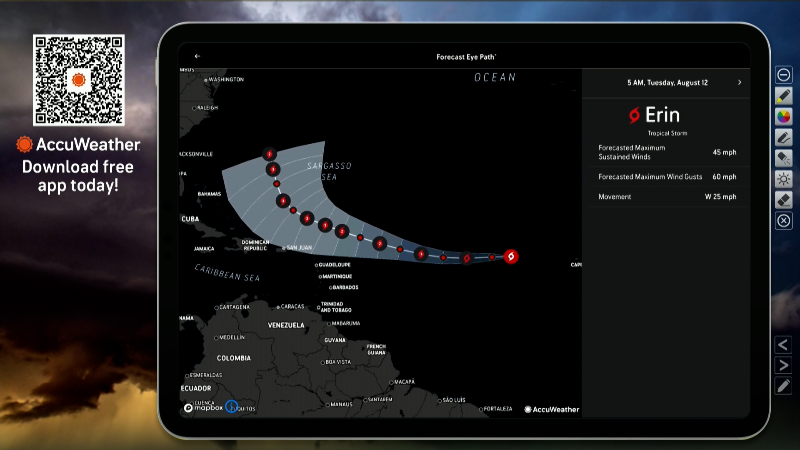Click the Caracas city label
Screen dimensions: 800x450
290,307
